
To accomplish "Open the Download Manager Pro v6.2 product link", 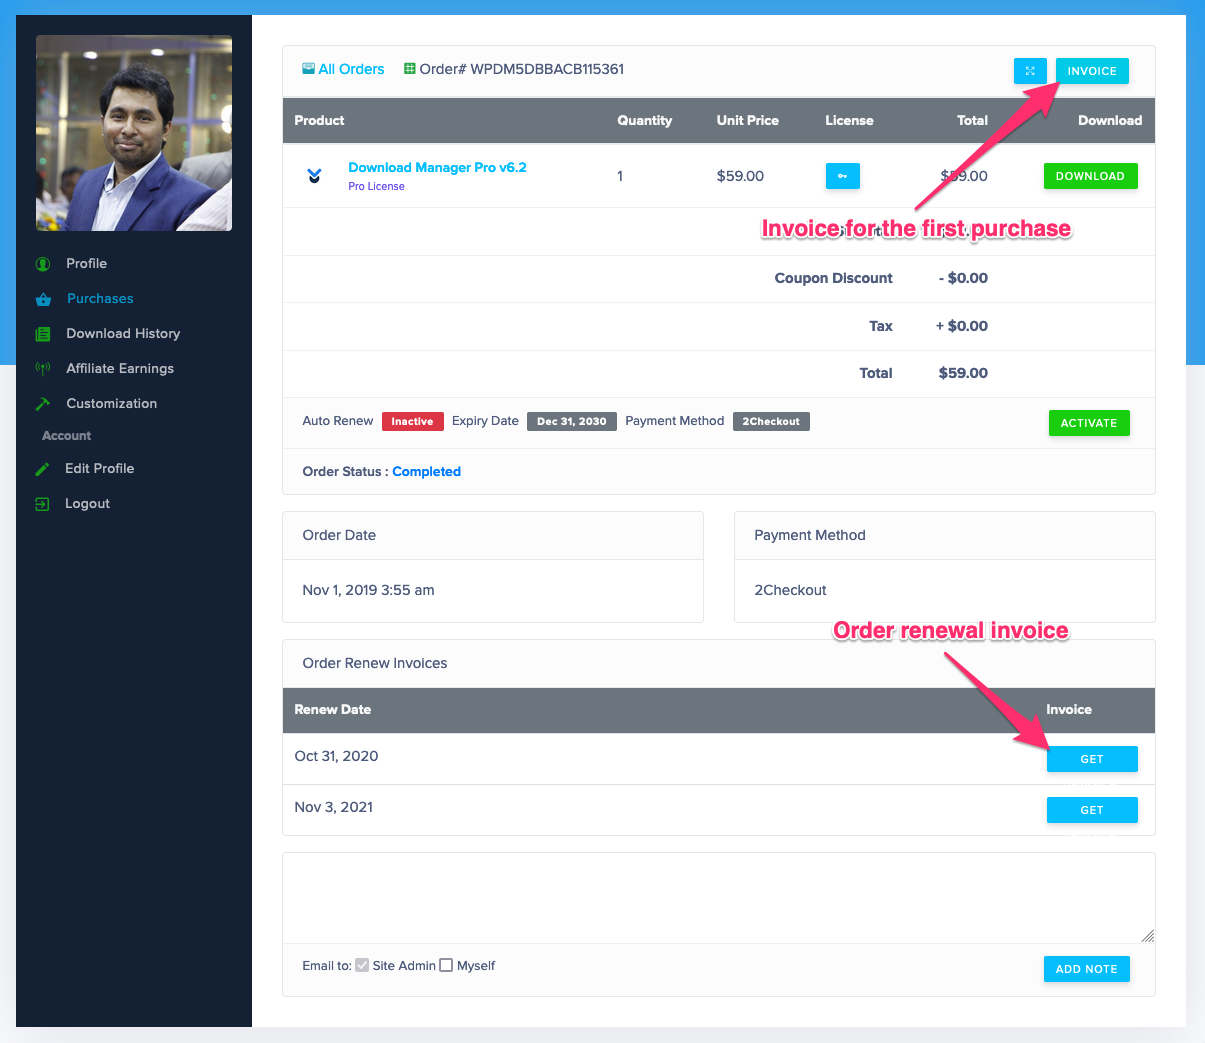I will pyautogui.click(x=437, y=167).
